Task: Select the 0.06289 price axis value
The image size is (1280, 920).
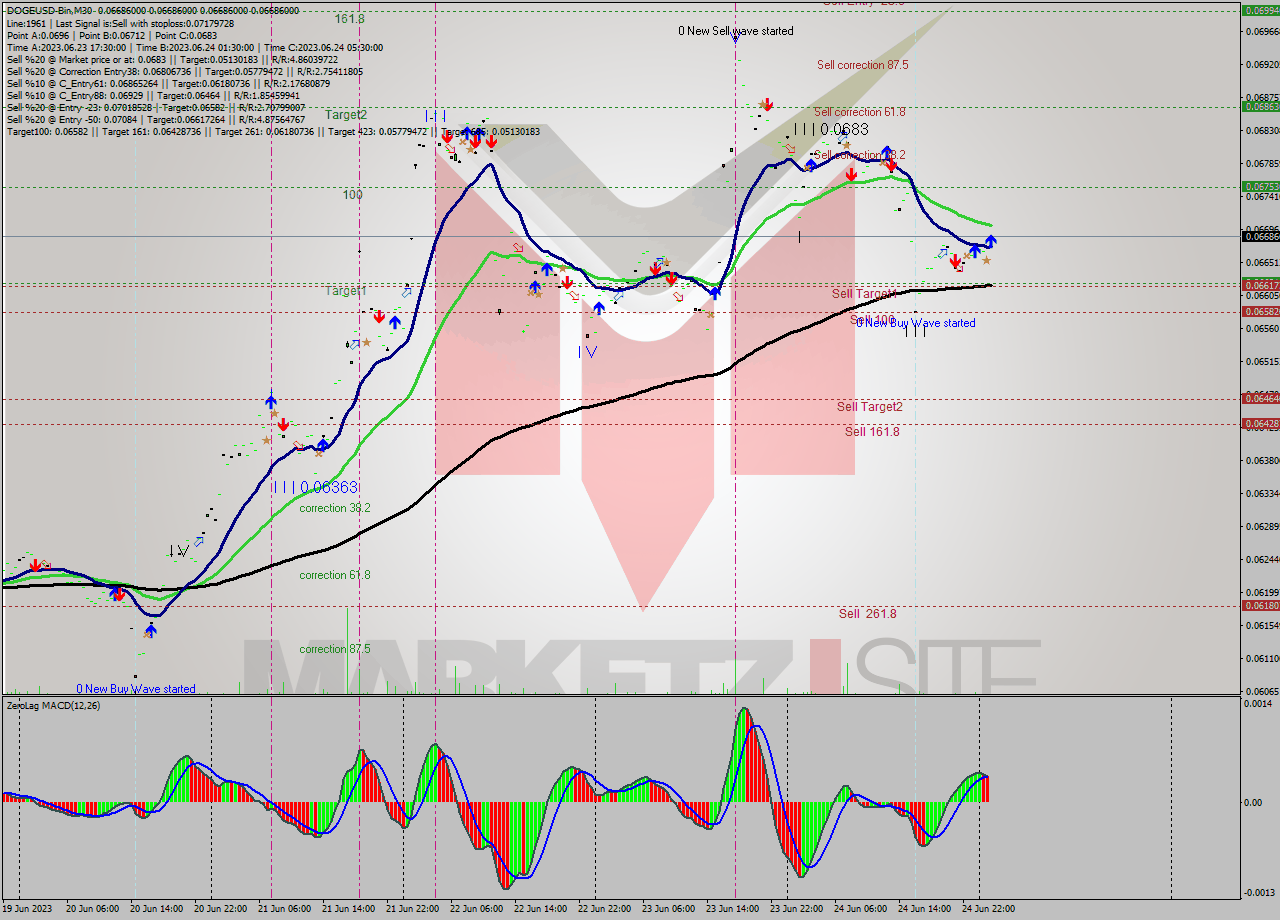Action: [x=1261, y=525]
